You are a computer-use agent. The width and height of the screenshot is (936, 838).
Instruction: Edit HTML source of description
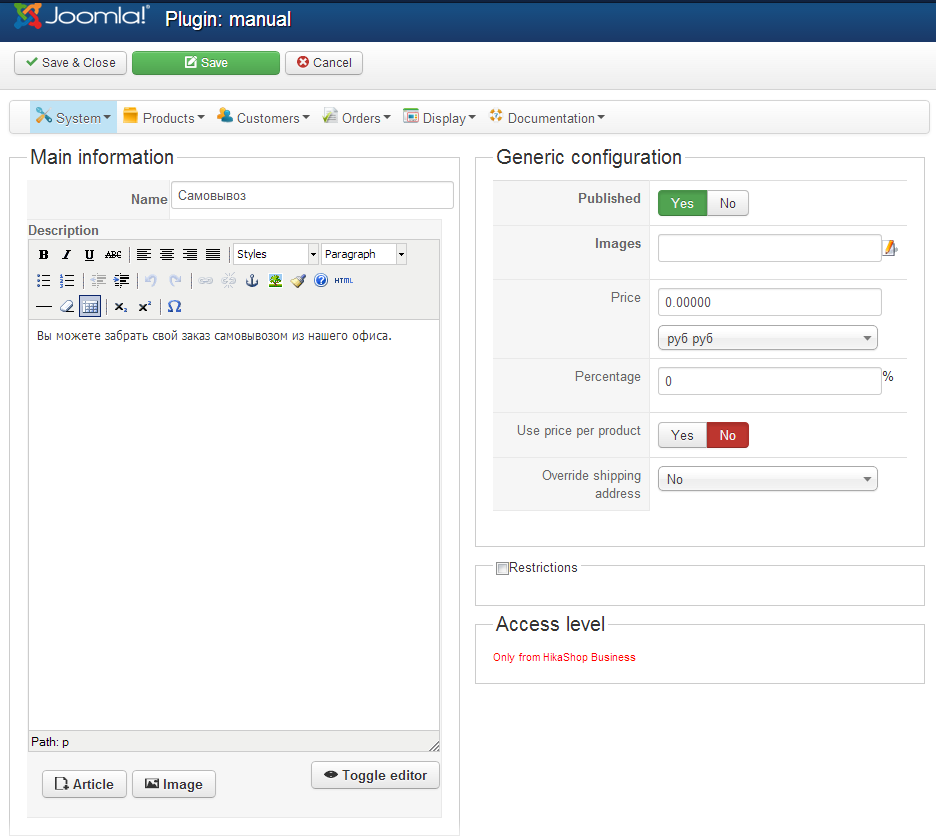click(x=344, y=281)
